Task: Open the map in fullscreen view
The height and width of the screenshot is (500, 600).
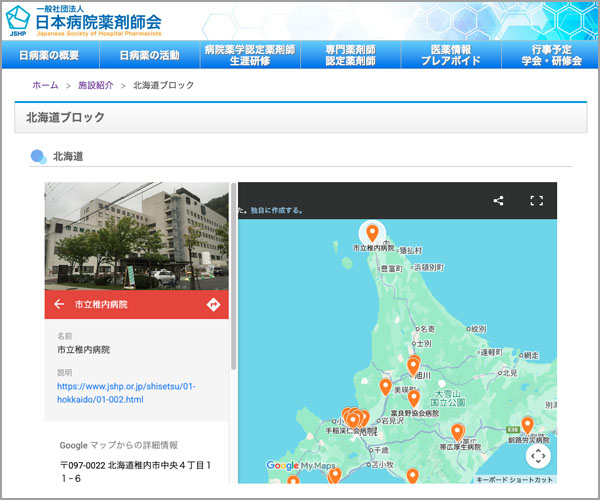Action: click(x=536, y=200)
